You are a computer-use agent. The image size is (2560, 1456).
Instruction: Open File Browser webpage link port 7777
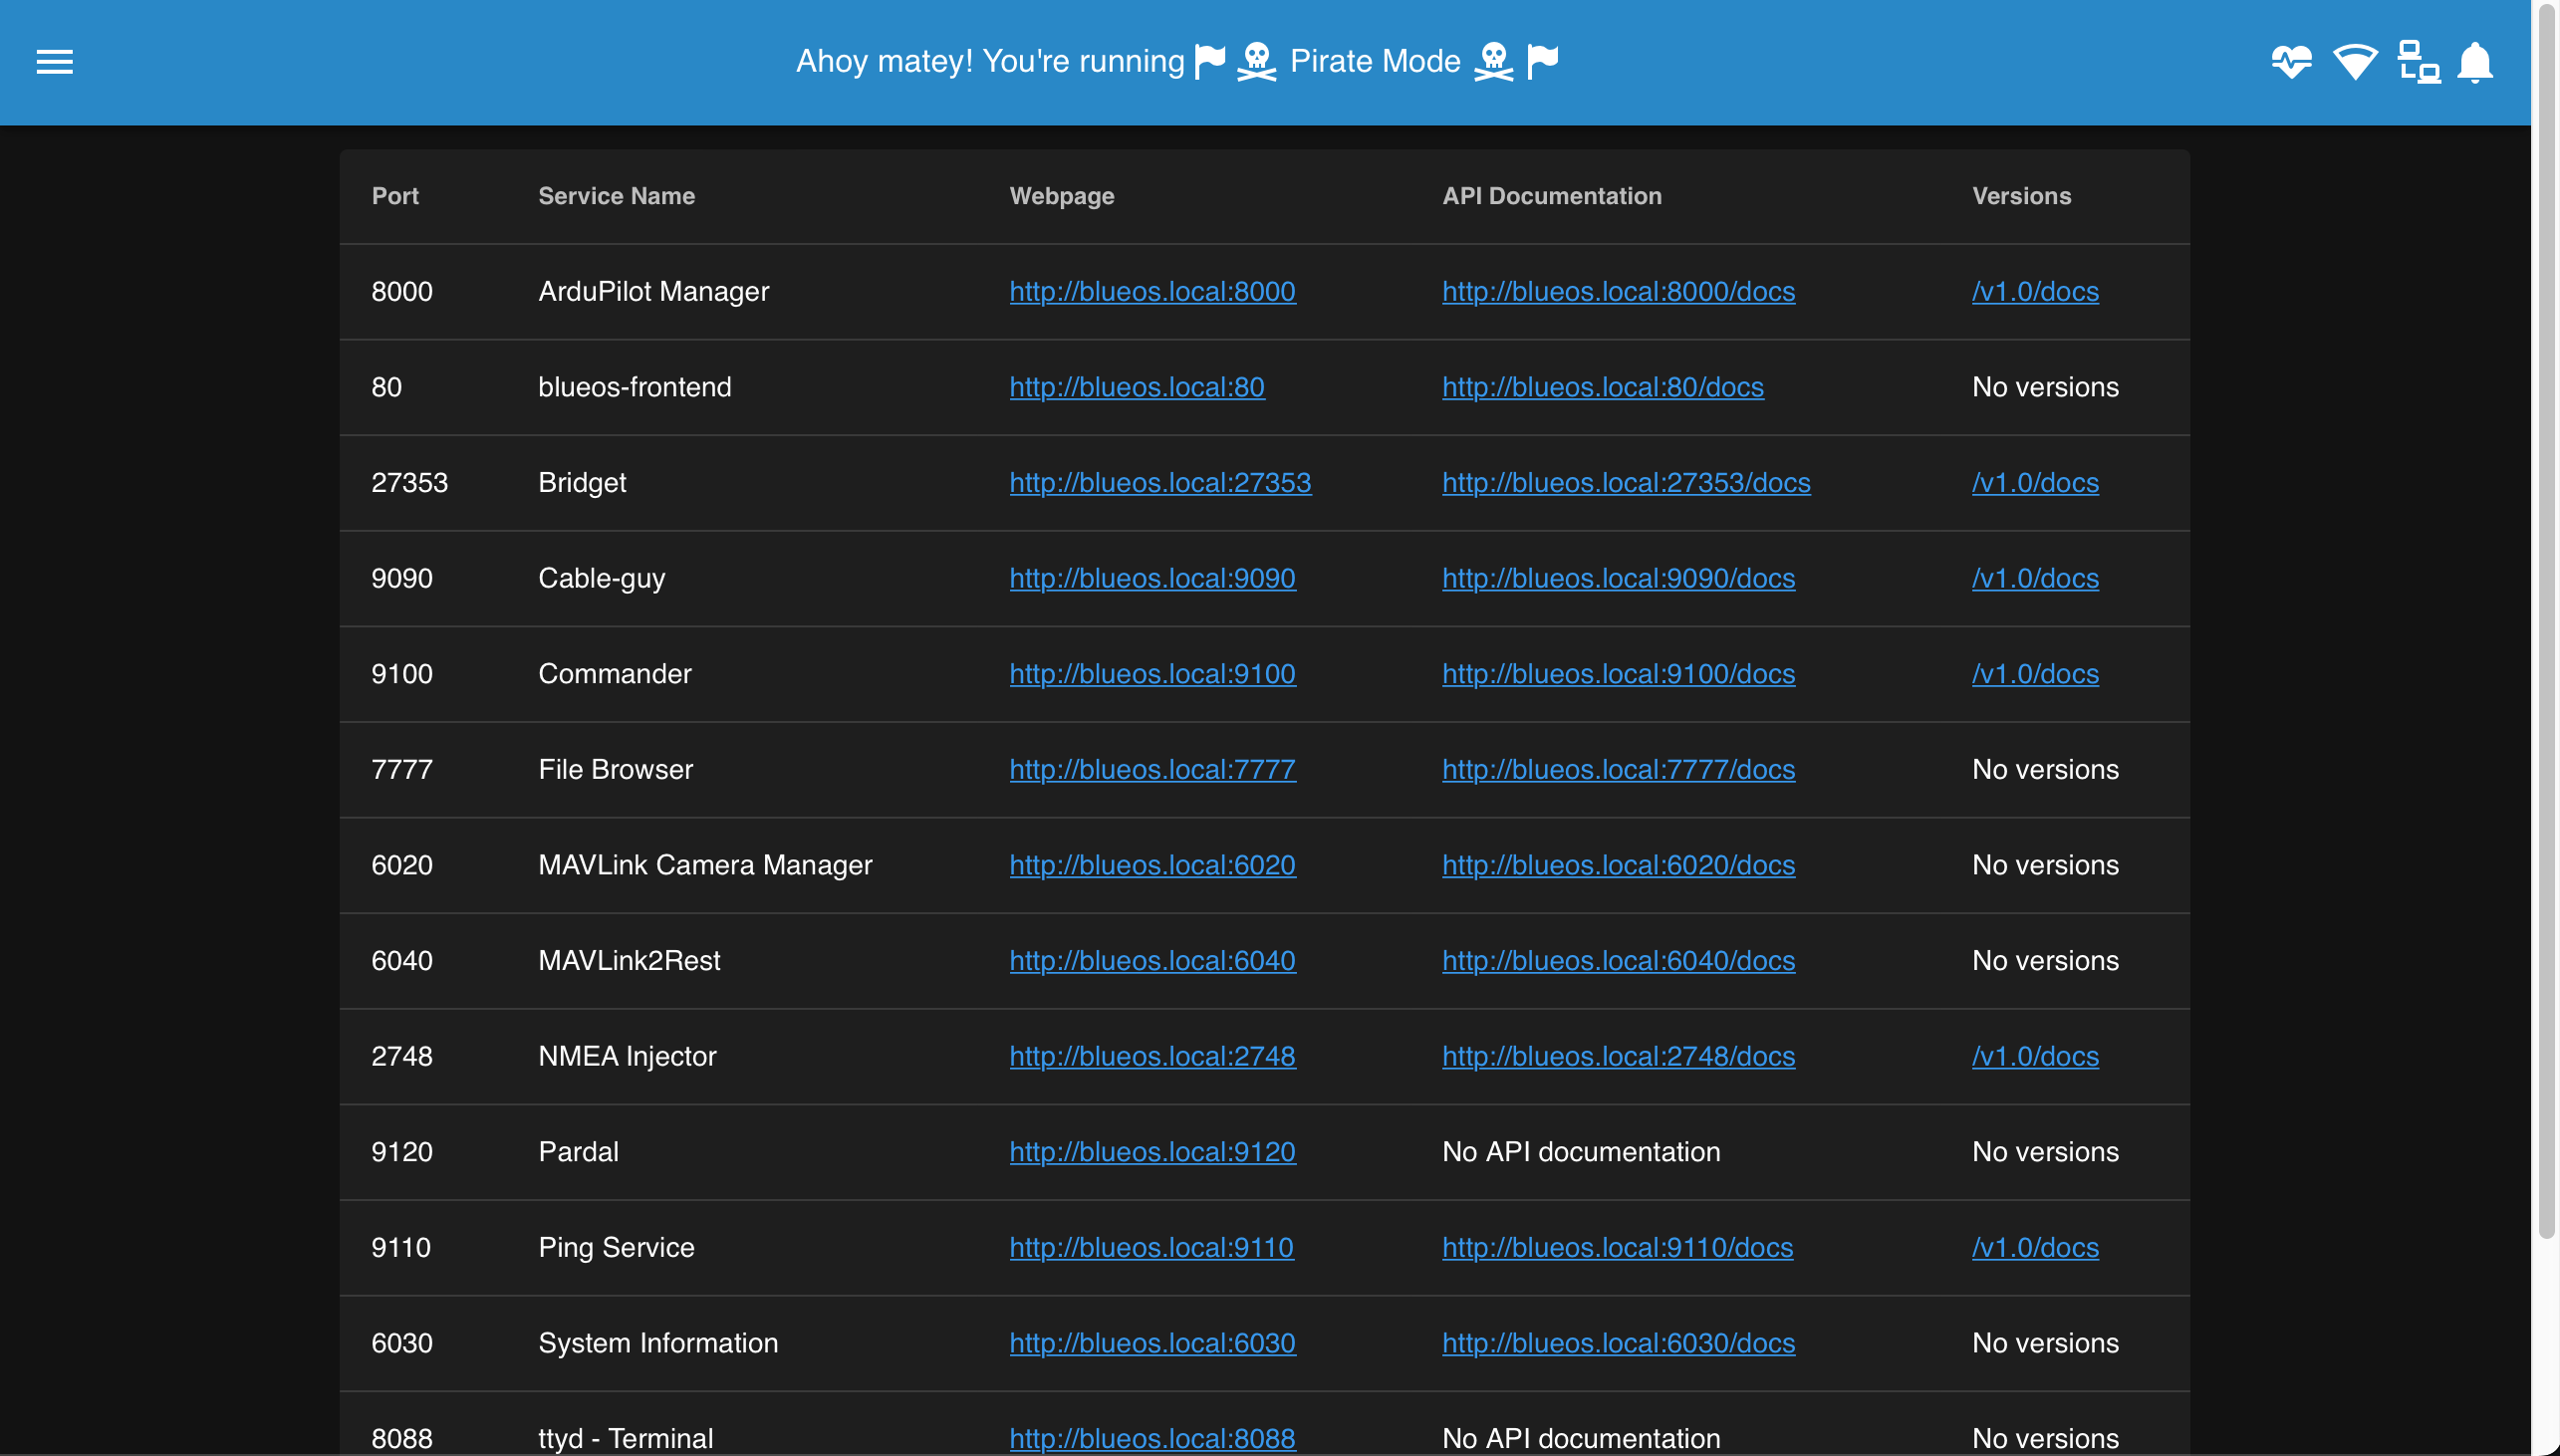tap(1152, 769)
